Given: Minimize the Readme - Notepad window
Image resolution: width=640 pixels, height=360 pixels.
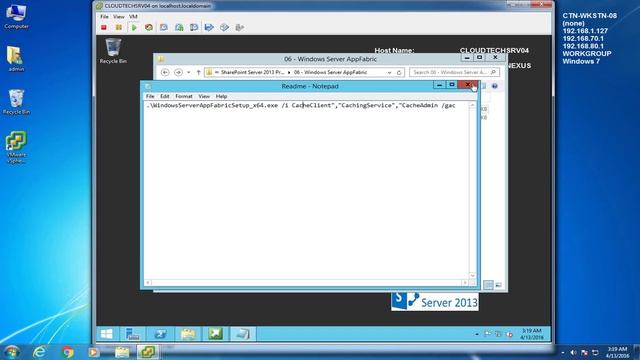Looking at the screenshot, I should point(439,85).
